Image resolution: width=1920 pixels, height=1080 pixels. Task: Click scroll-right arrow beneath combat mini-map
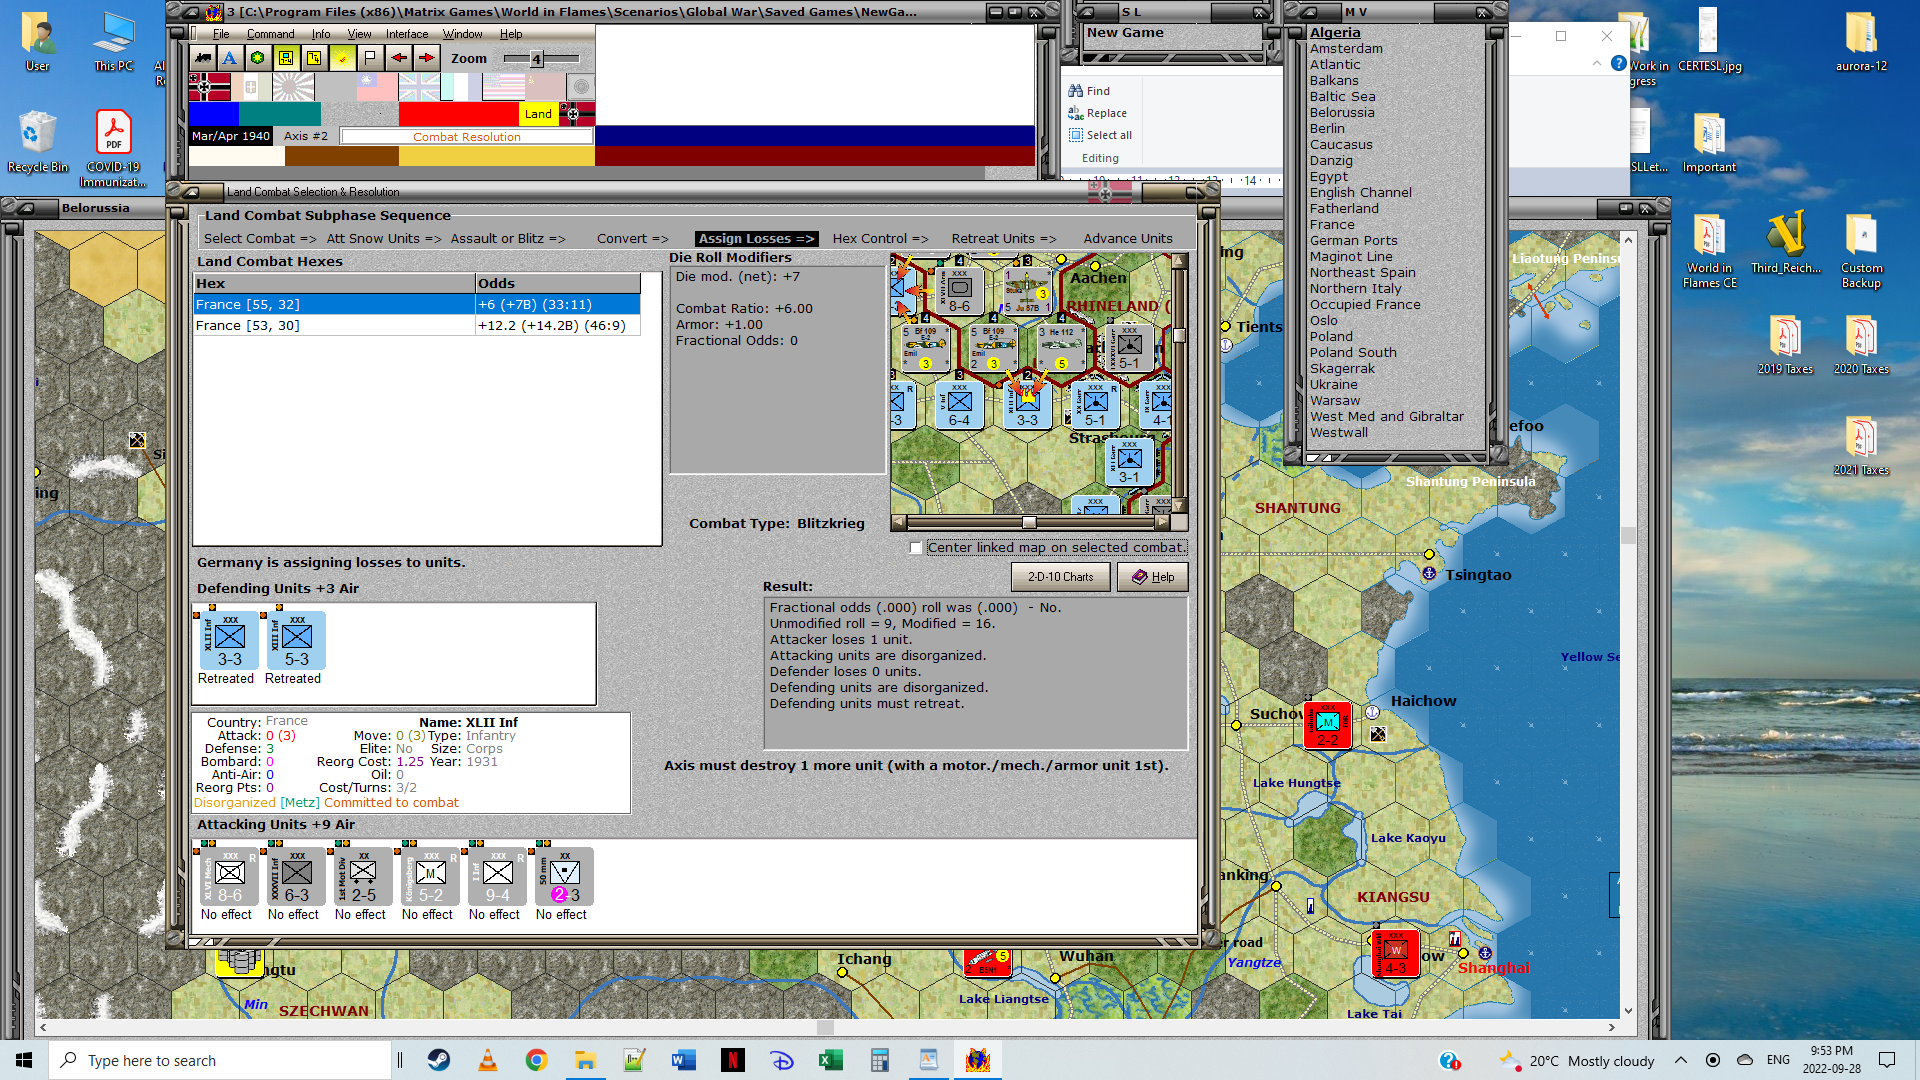[x=1162, y=522]
